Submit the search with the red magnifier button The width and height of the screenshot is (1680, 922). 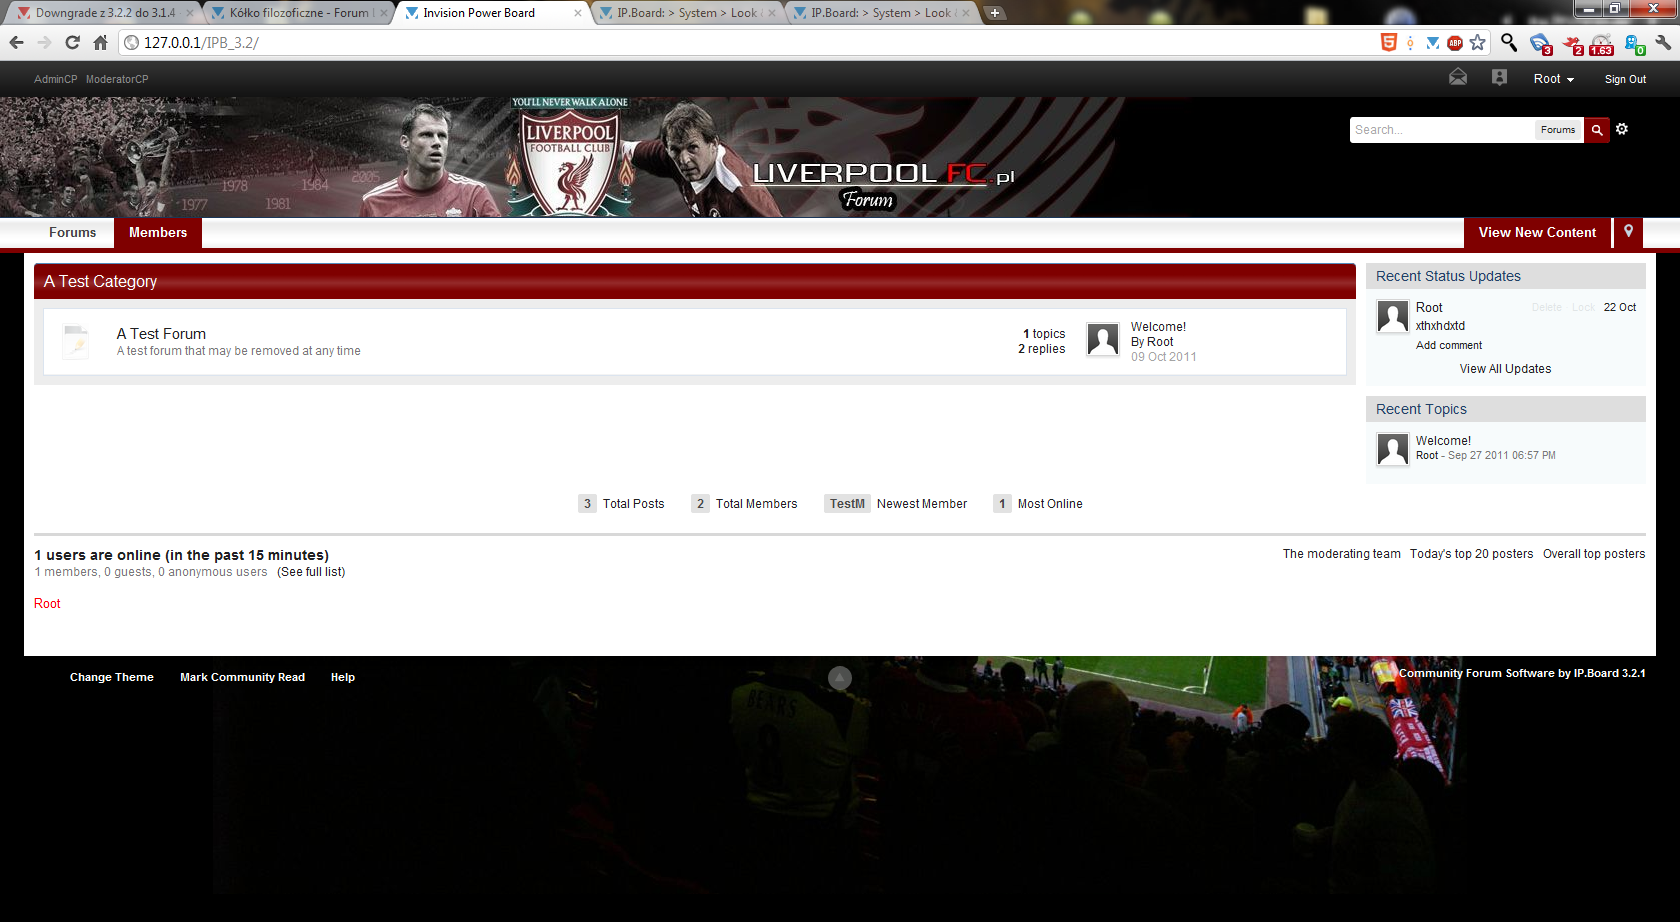pyautogui.click(x=1597, y=130)
